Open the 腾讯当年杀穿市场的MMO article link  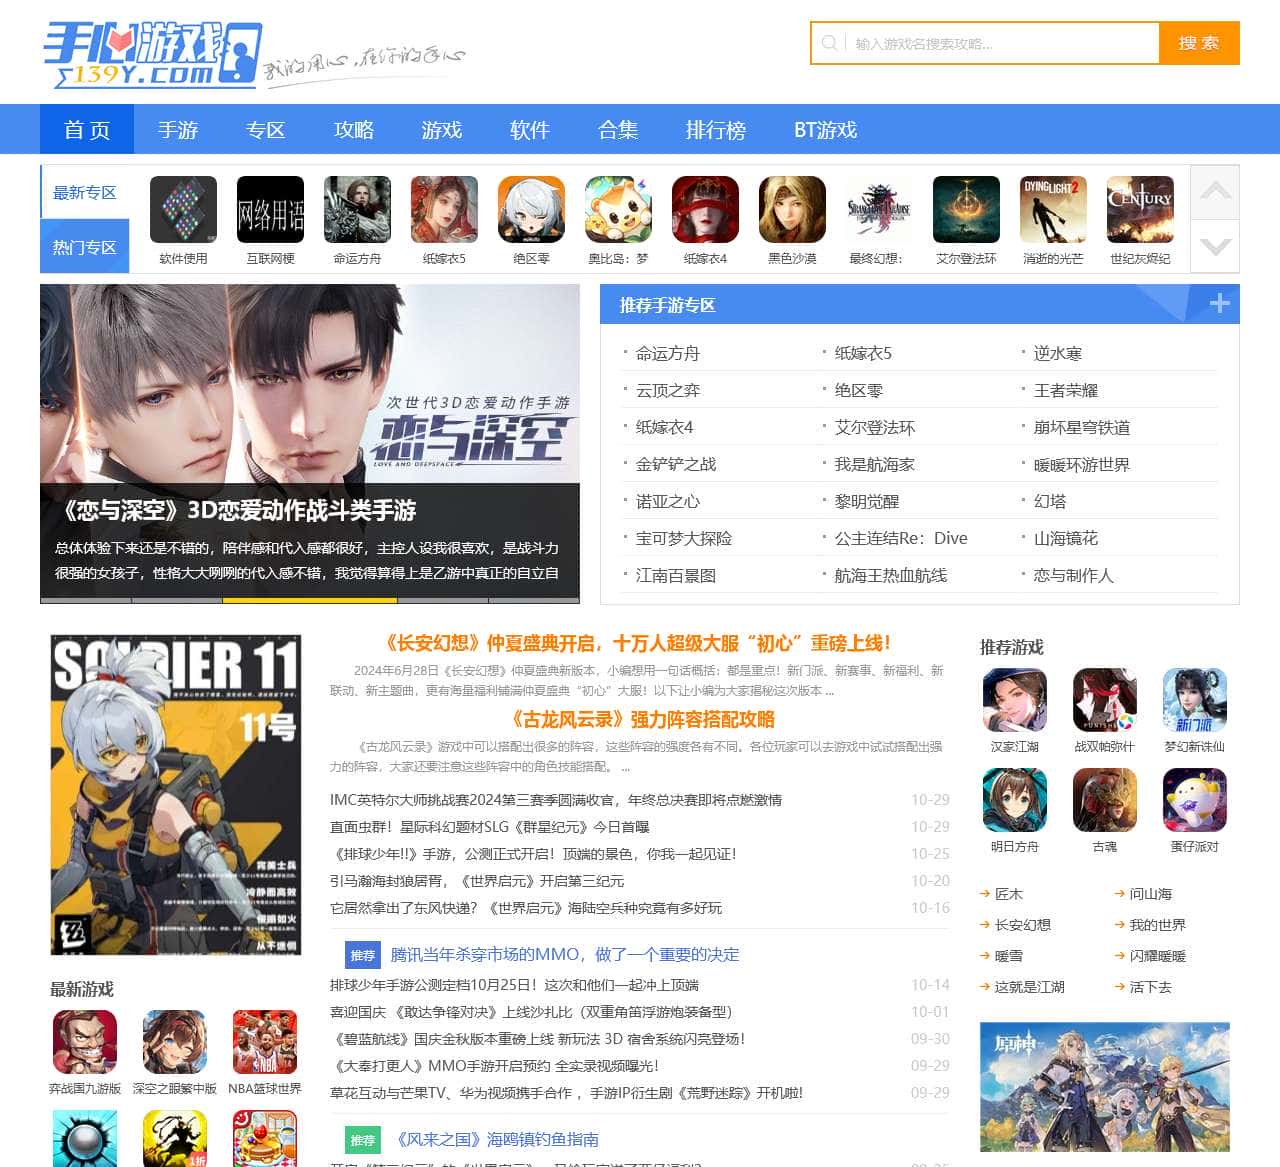(565, 955)
